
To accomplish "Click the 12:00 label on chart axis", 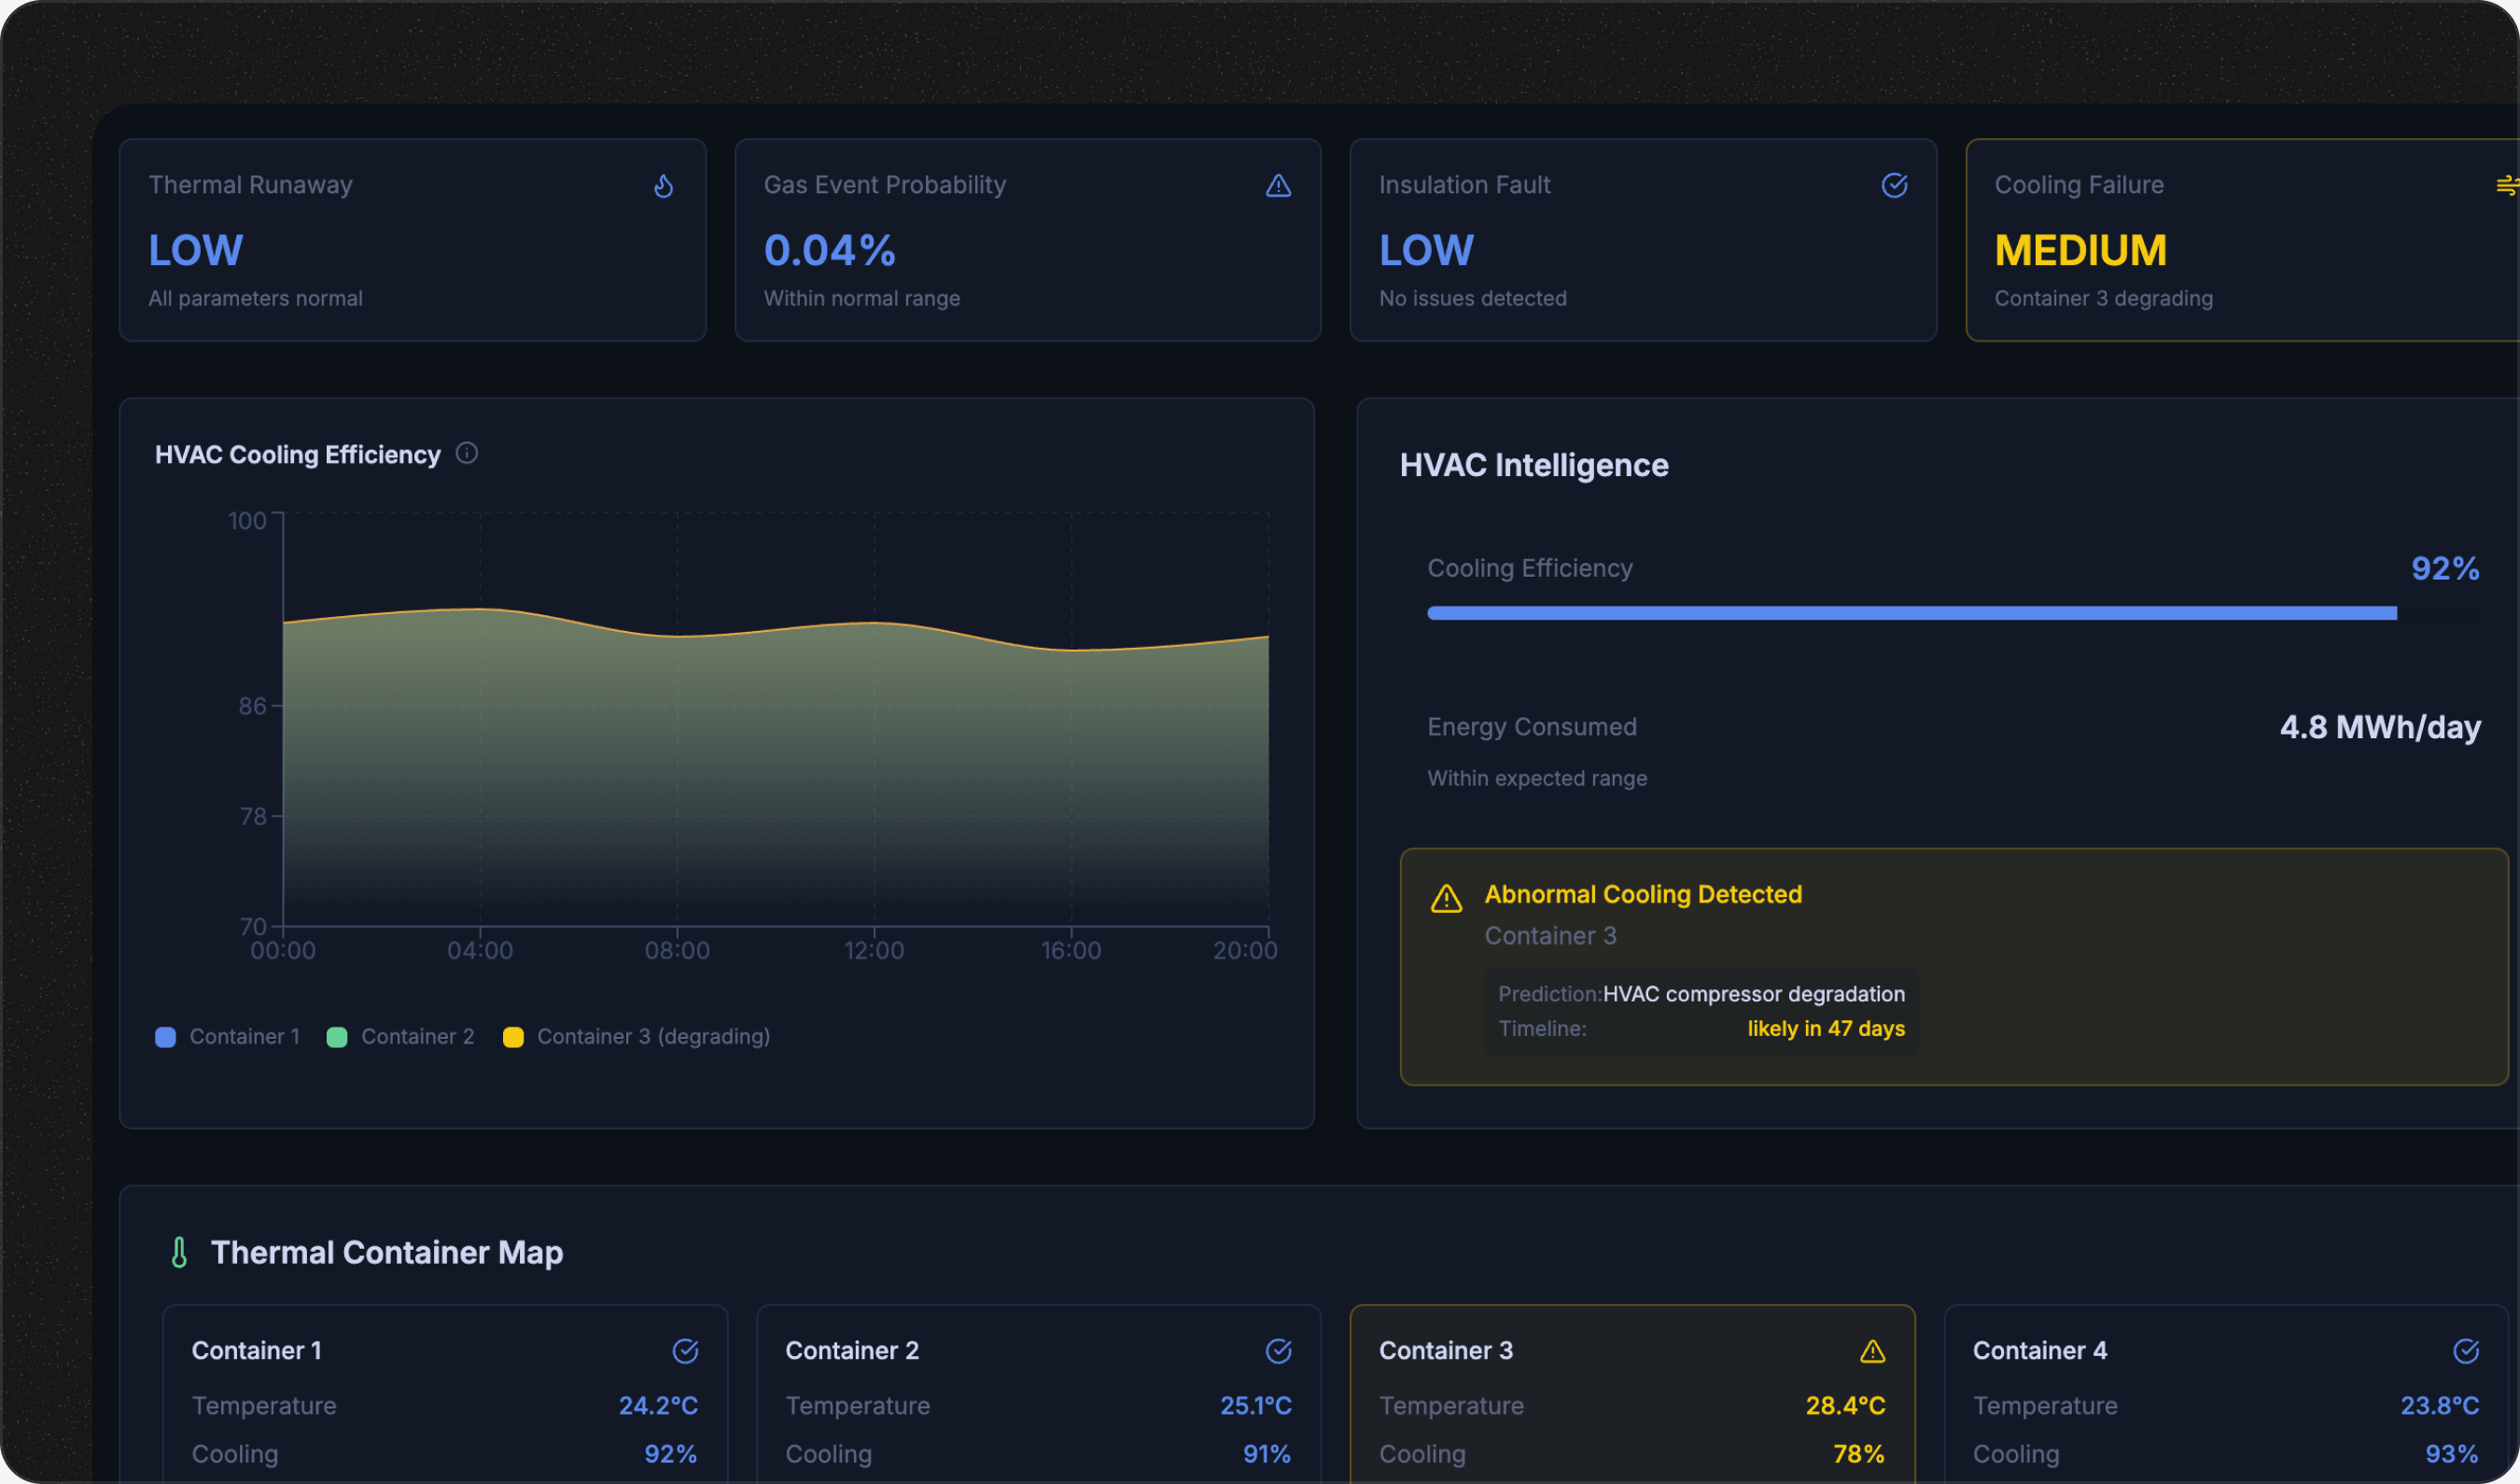I will (x=874, y=951).
